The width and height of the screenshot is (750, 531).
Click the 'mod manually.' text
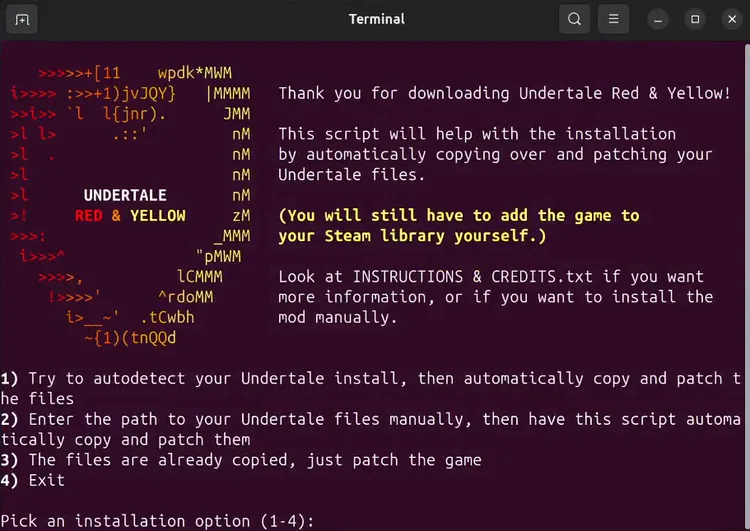coord(338,318)
